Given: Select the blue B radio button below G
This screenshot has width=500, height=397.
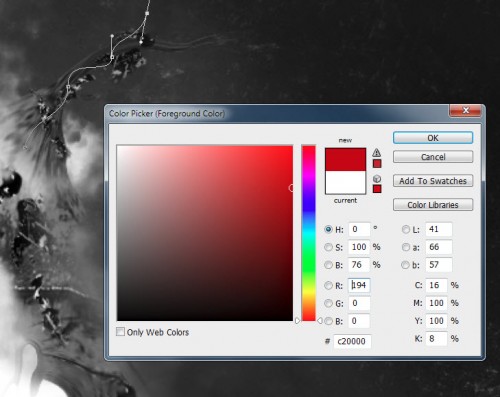Looking at the screenshot, I should point(328,321).
